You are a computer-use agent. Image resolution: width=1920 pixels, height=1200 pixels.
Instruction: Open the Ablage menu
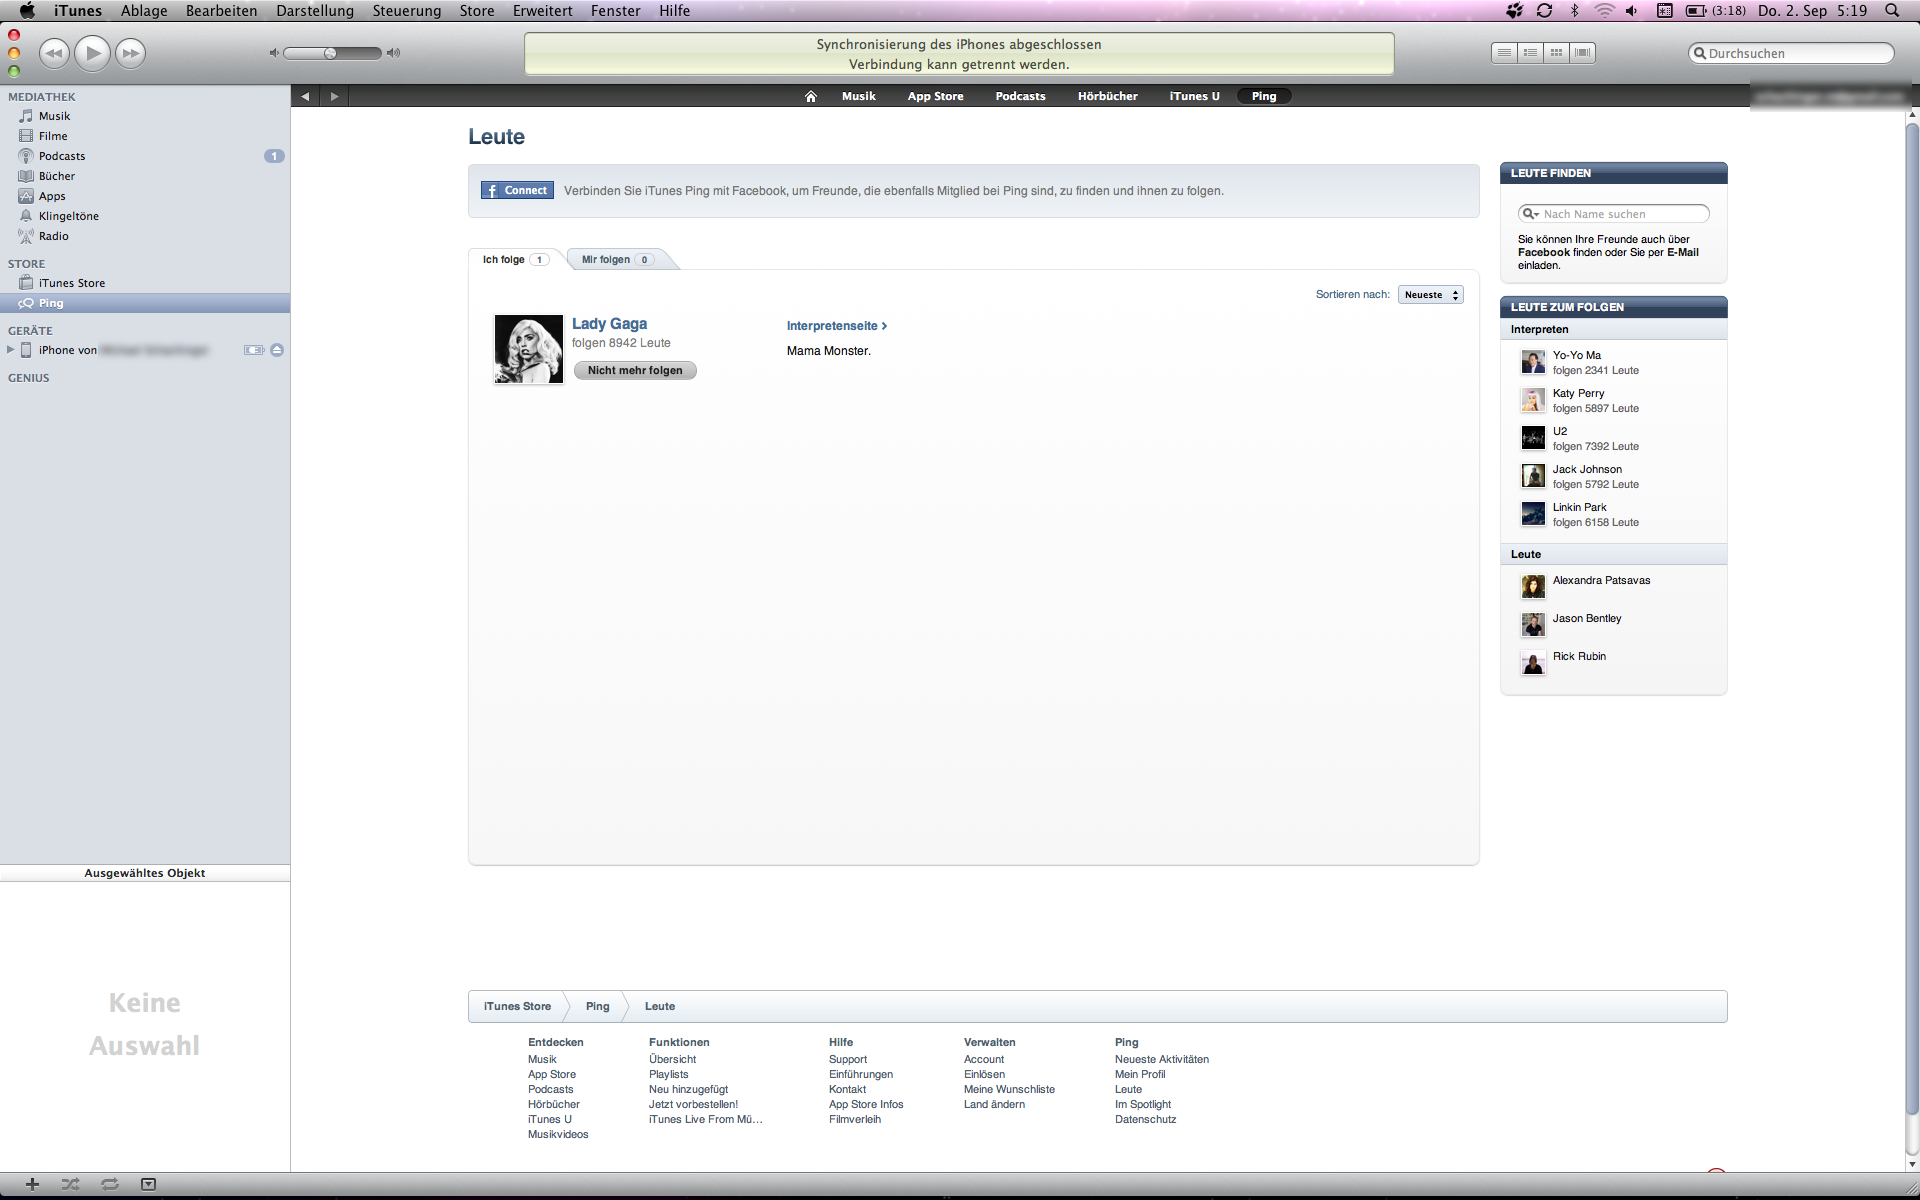tap(144, 11)
